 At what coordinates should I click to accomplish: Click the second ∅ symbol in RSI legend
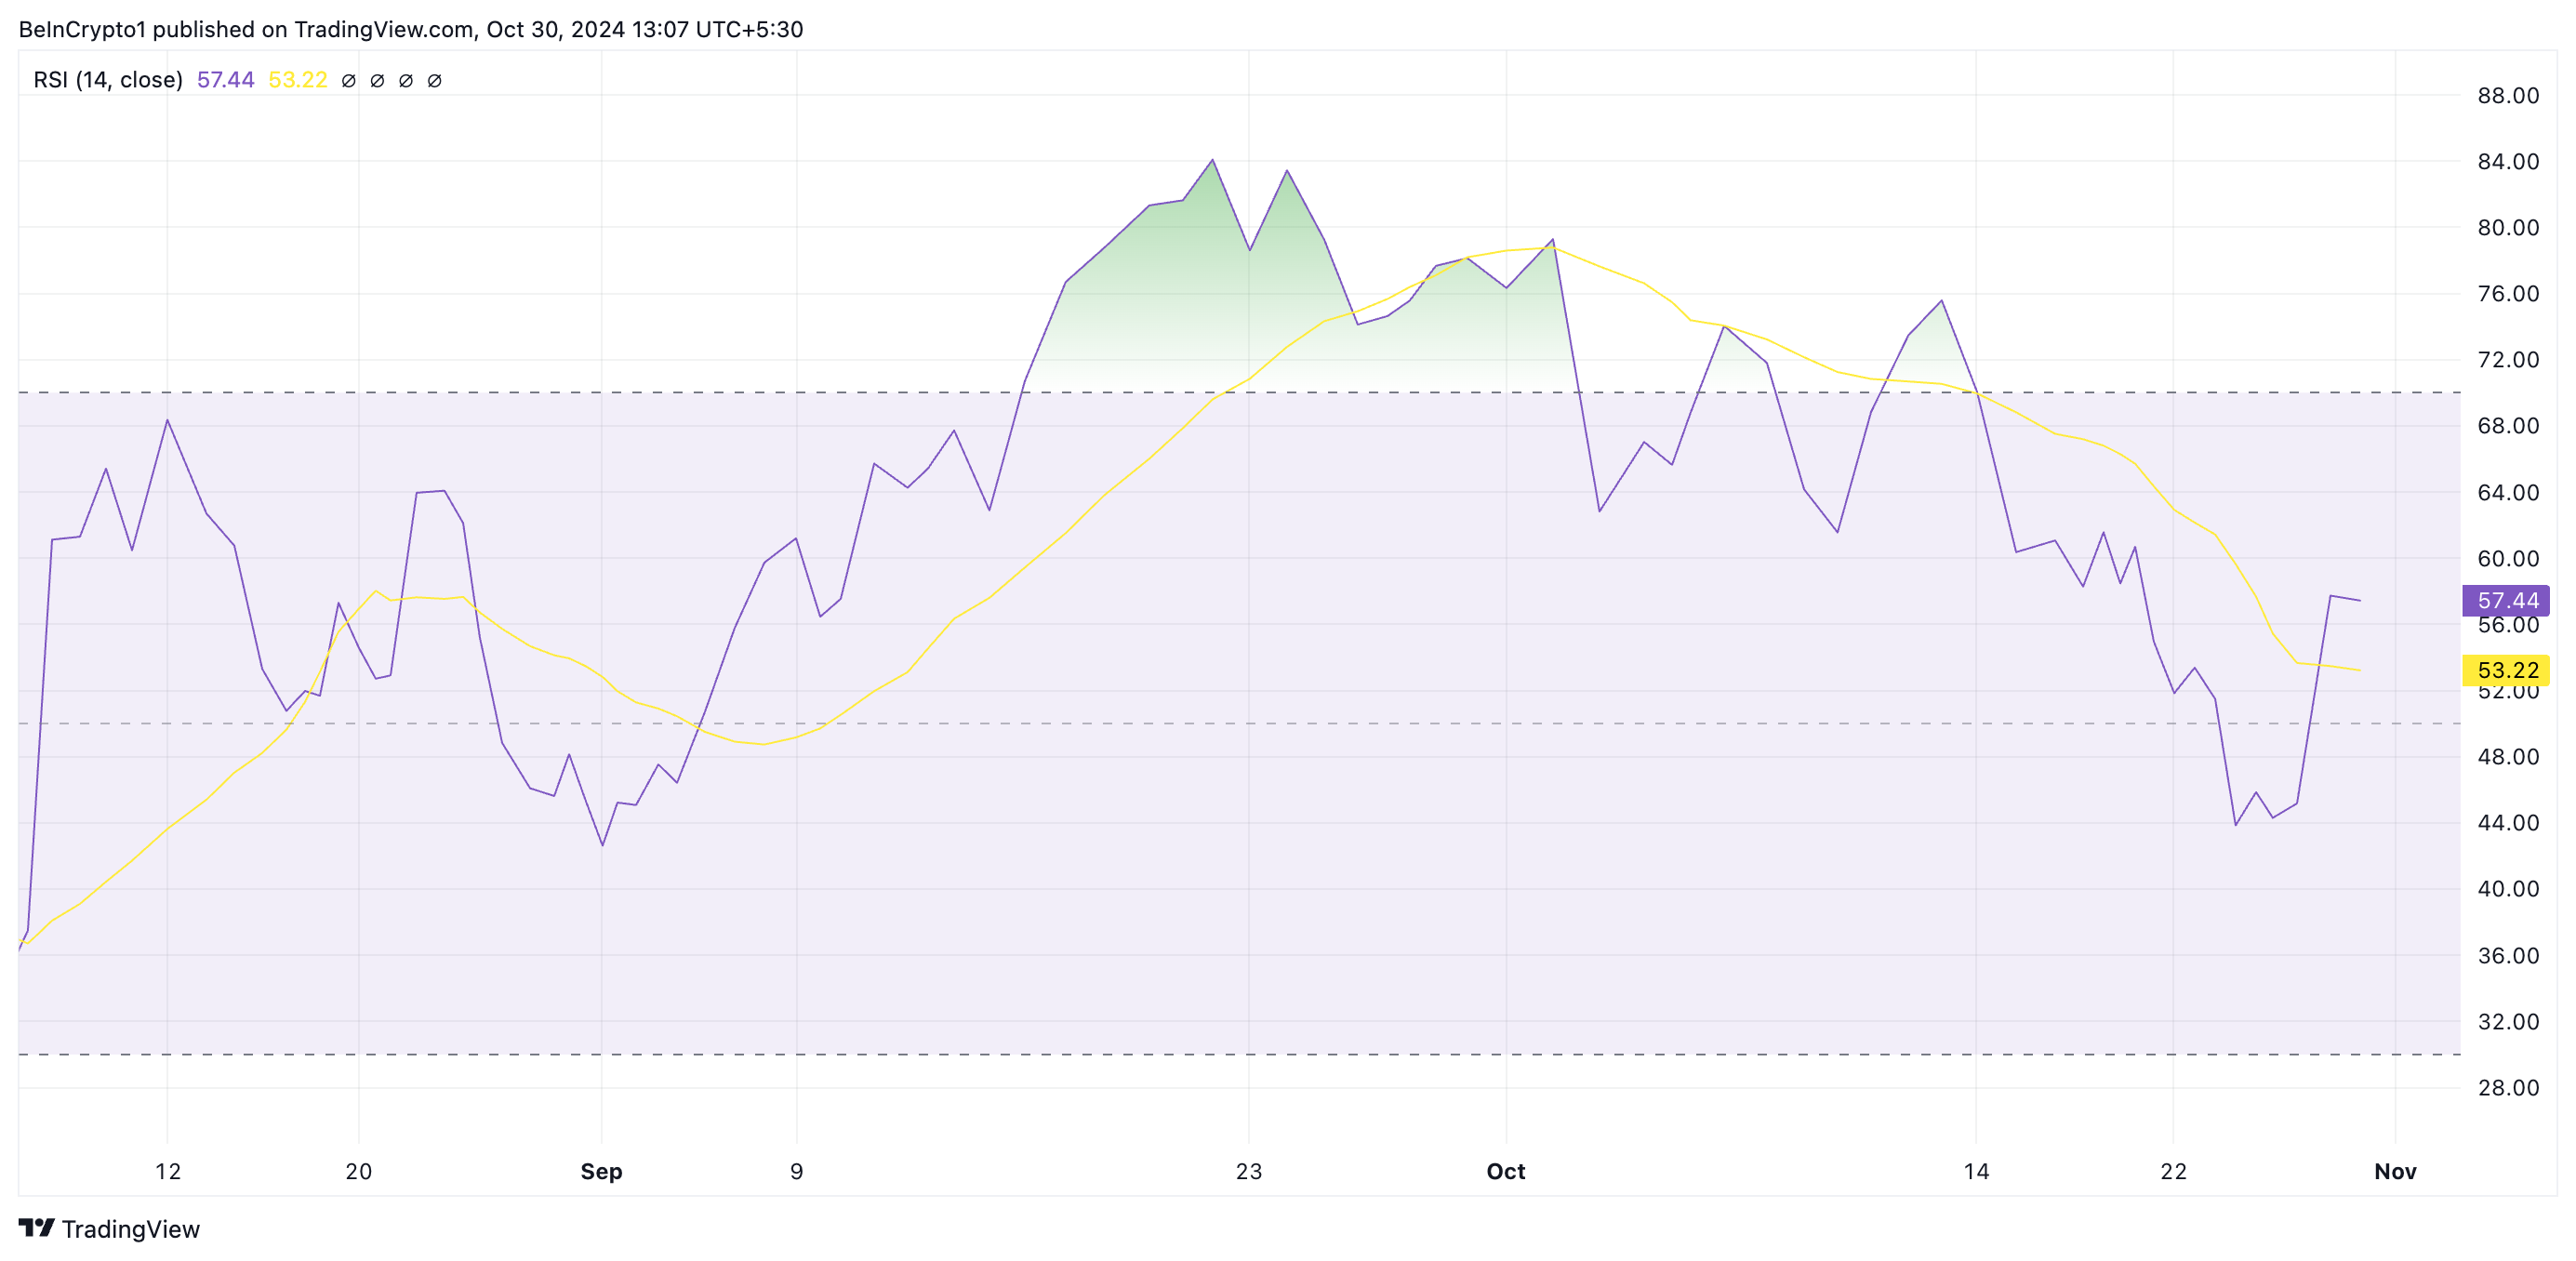click(x=377, y=80)
